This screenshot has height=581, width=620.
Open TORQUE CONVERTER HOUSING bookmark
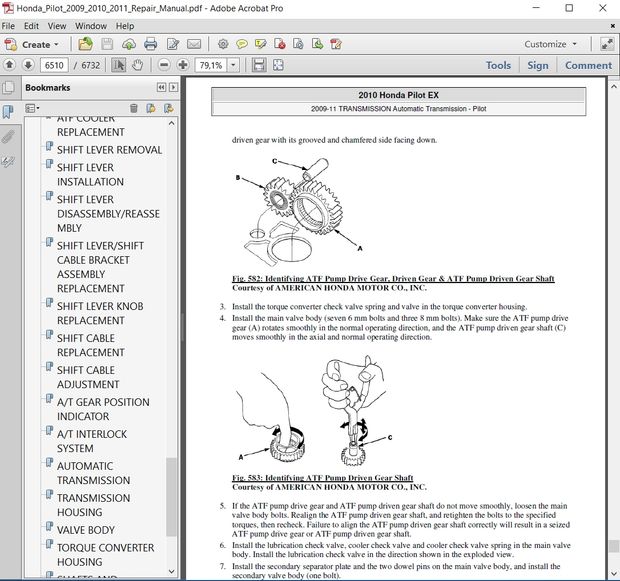point(106,555)
